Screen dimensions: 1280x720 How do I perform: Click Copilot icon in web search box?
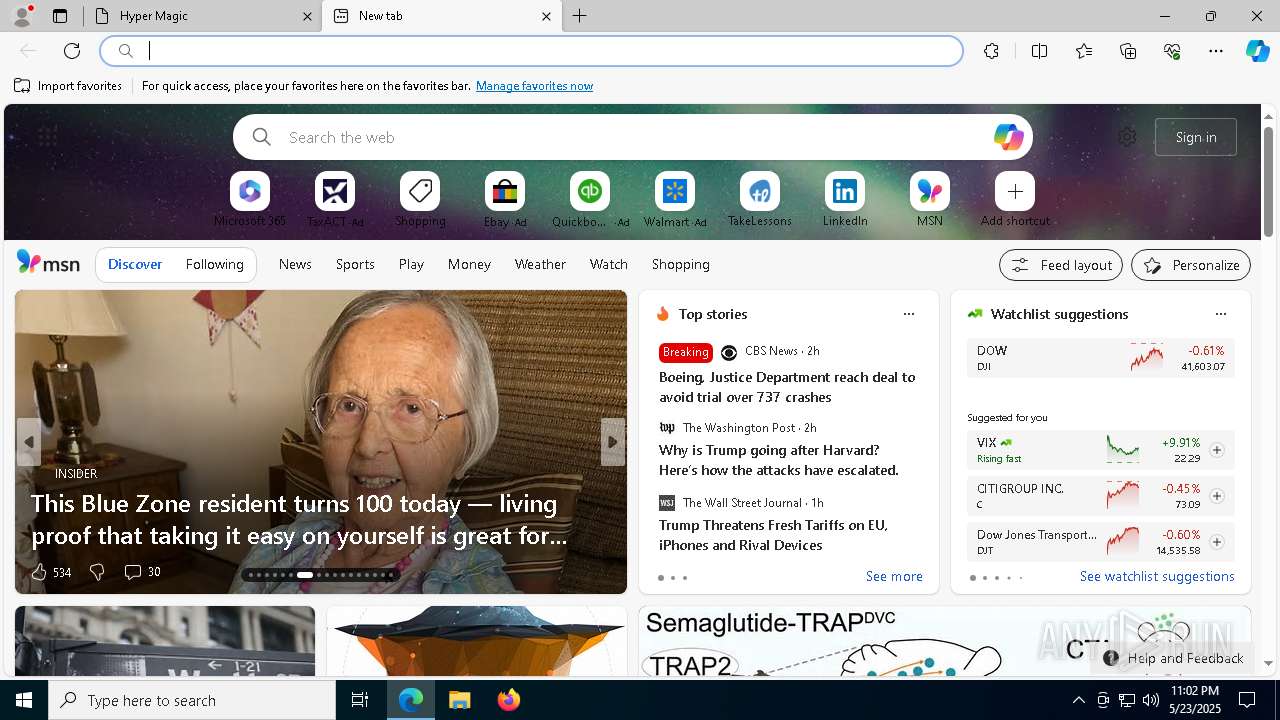coord(1008,137)
